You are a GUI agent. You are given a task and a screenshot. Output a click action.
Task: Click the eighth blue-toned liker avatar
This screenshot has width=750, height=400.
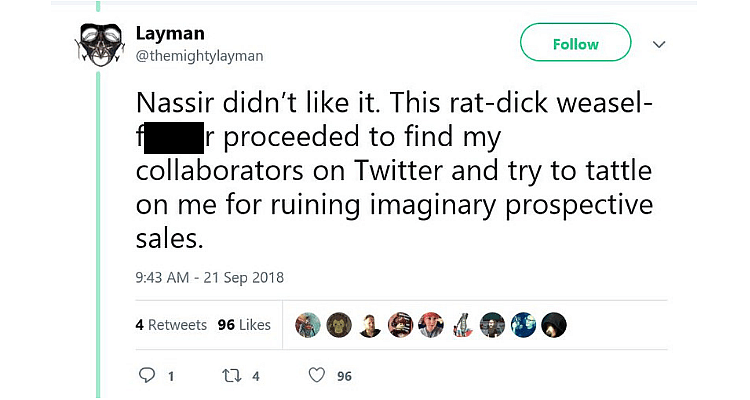[x=523, y=325]
